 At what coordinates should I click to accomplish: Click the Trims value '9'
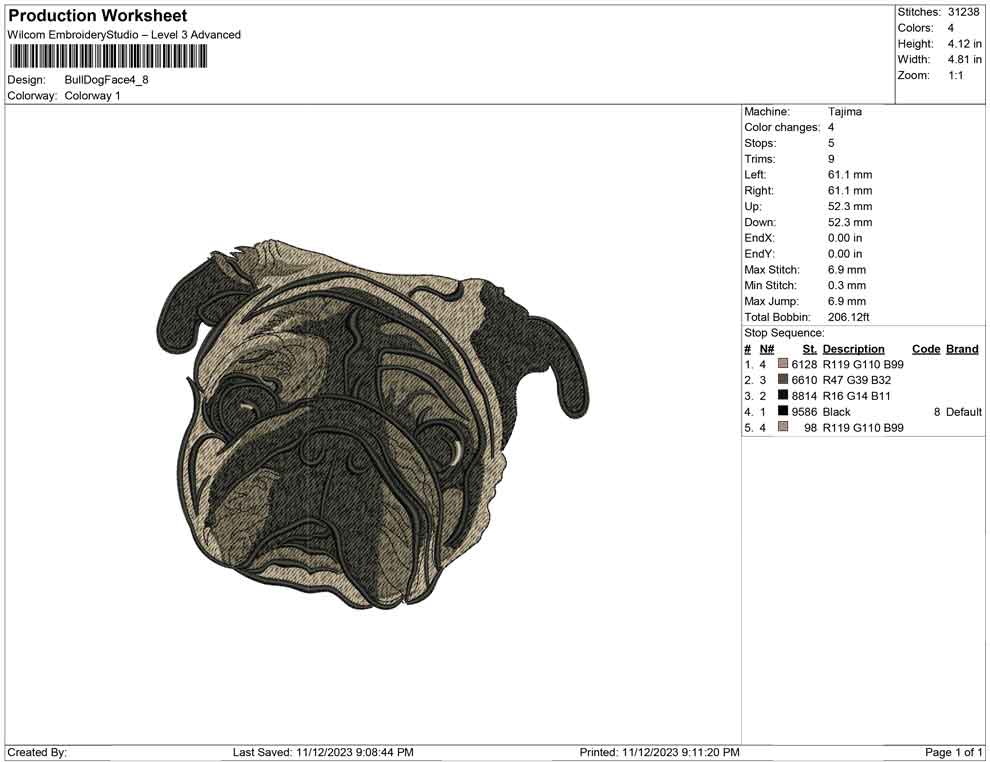[x=831, y=159]
